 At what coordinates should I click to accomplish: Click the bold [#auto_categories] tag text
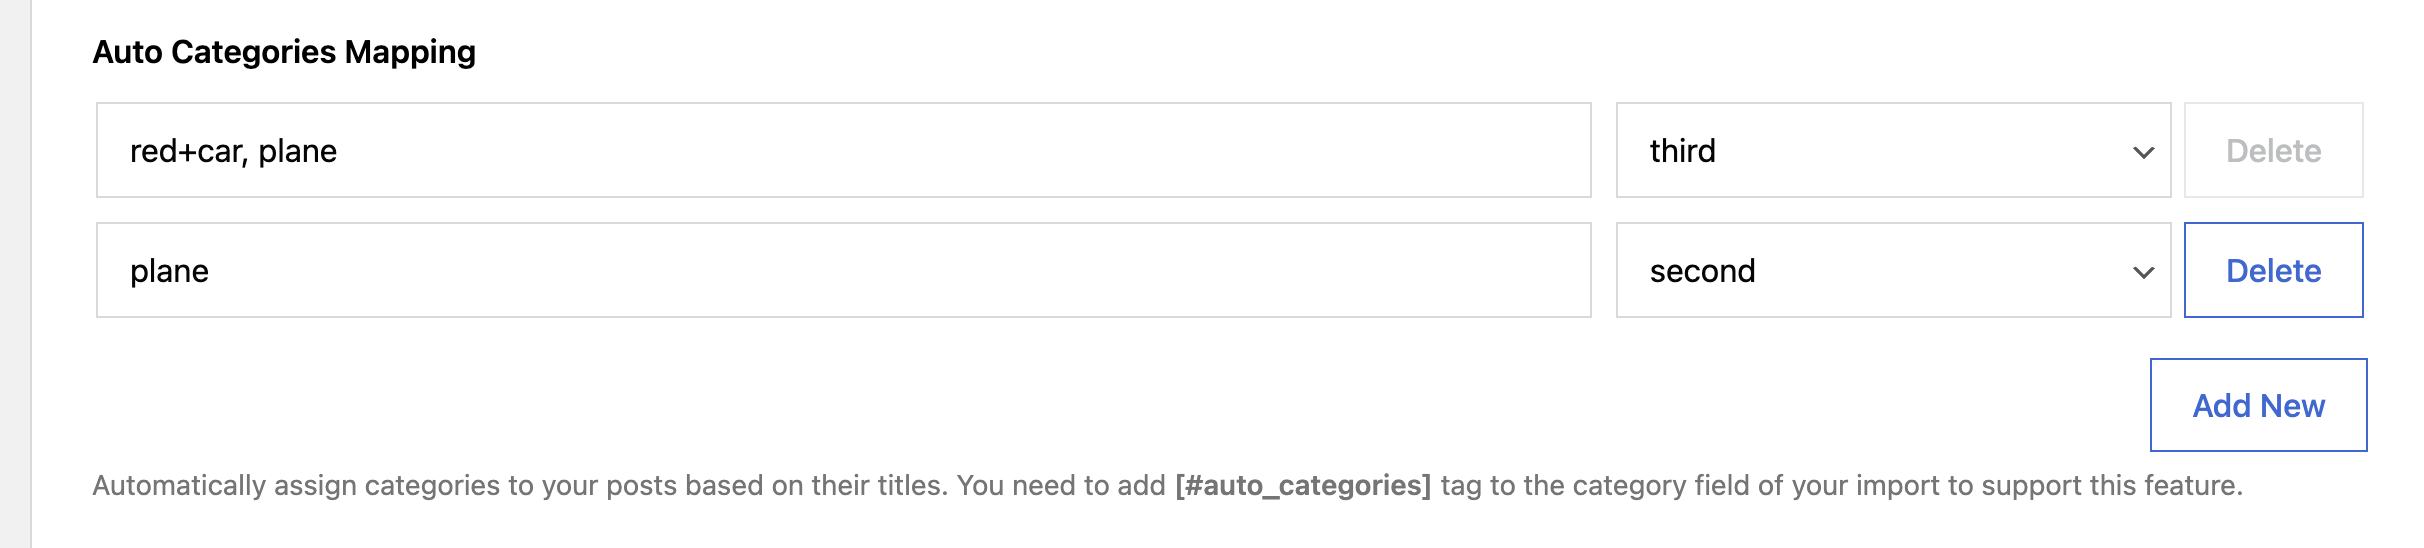1303,486
